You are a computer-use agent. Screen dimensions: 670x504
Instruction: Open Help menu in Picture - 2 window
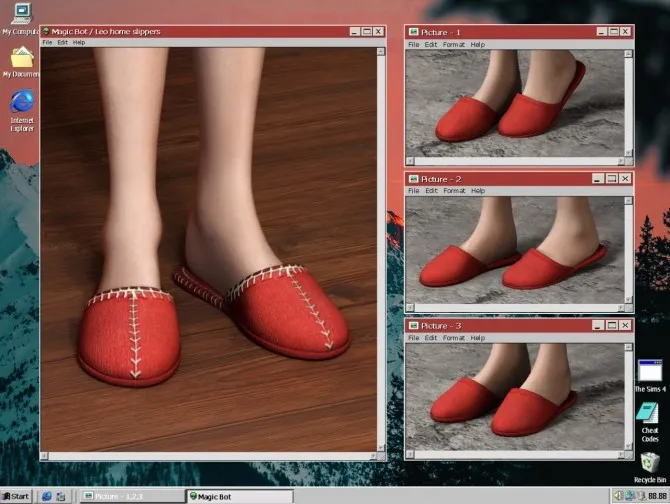(478, 190)
